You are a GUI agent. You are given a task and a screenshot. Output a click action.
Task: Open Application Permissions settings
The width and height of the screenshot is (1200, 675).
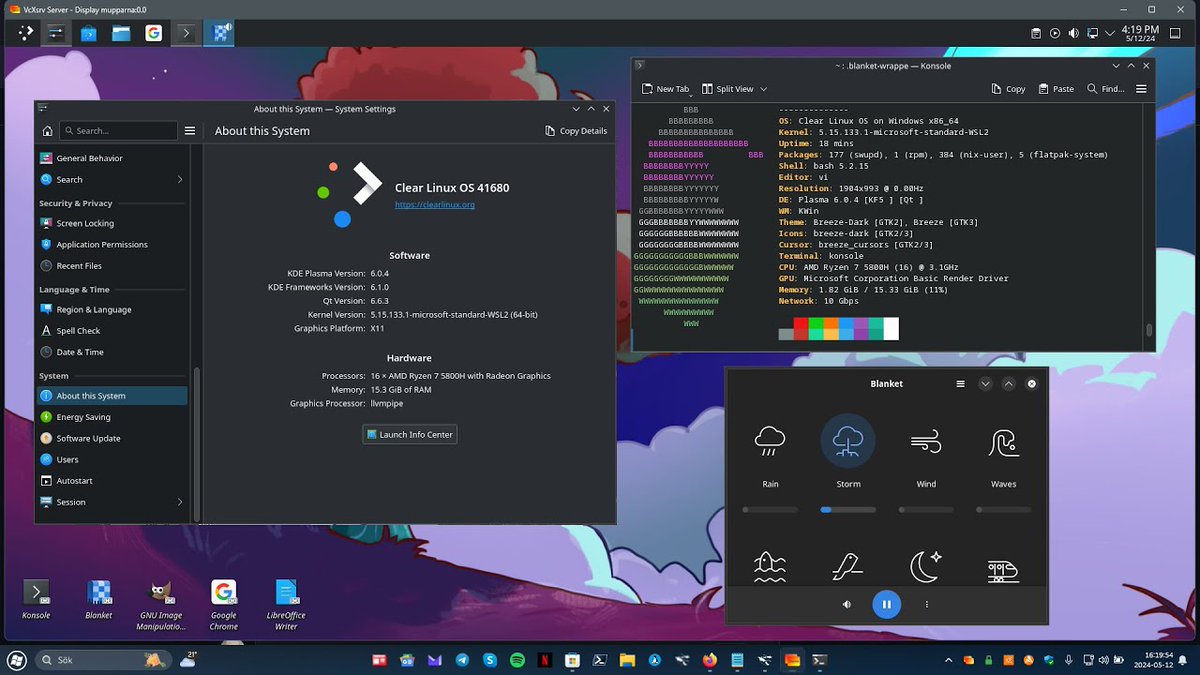point(112,245)
